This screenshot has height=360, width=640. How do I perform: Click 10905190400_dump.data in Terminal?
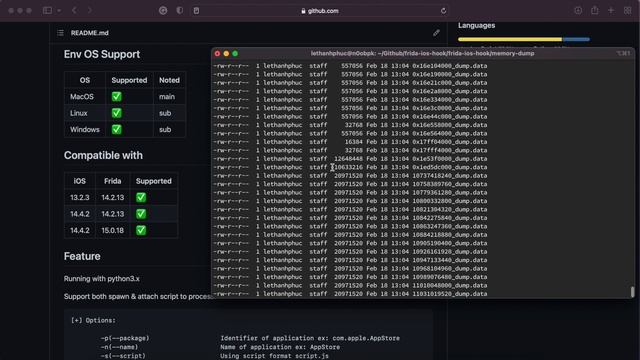449,243
